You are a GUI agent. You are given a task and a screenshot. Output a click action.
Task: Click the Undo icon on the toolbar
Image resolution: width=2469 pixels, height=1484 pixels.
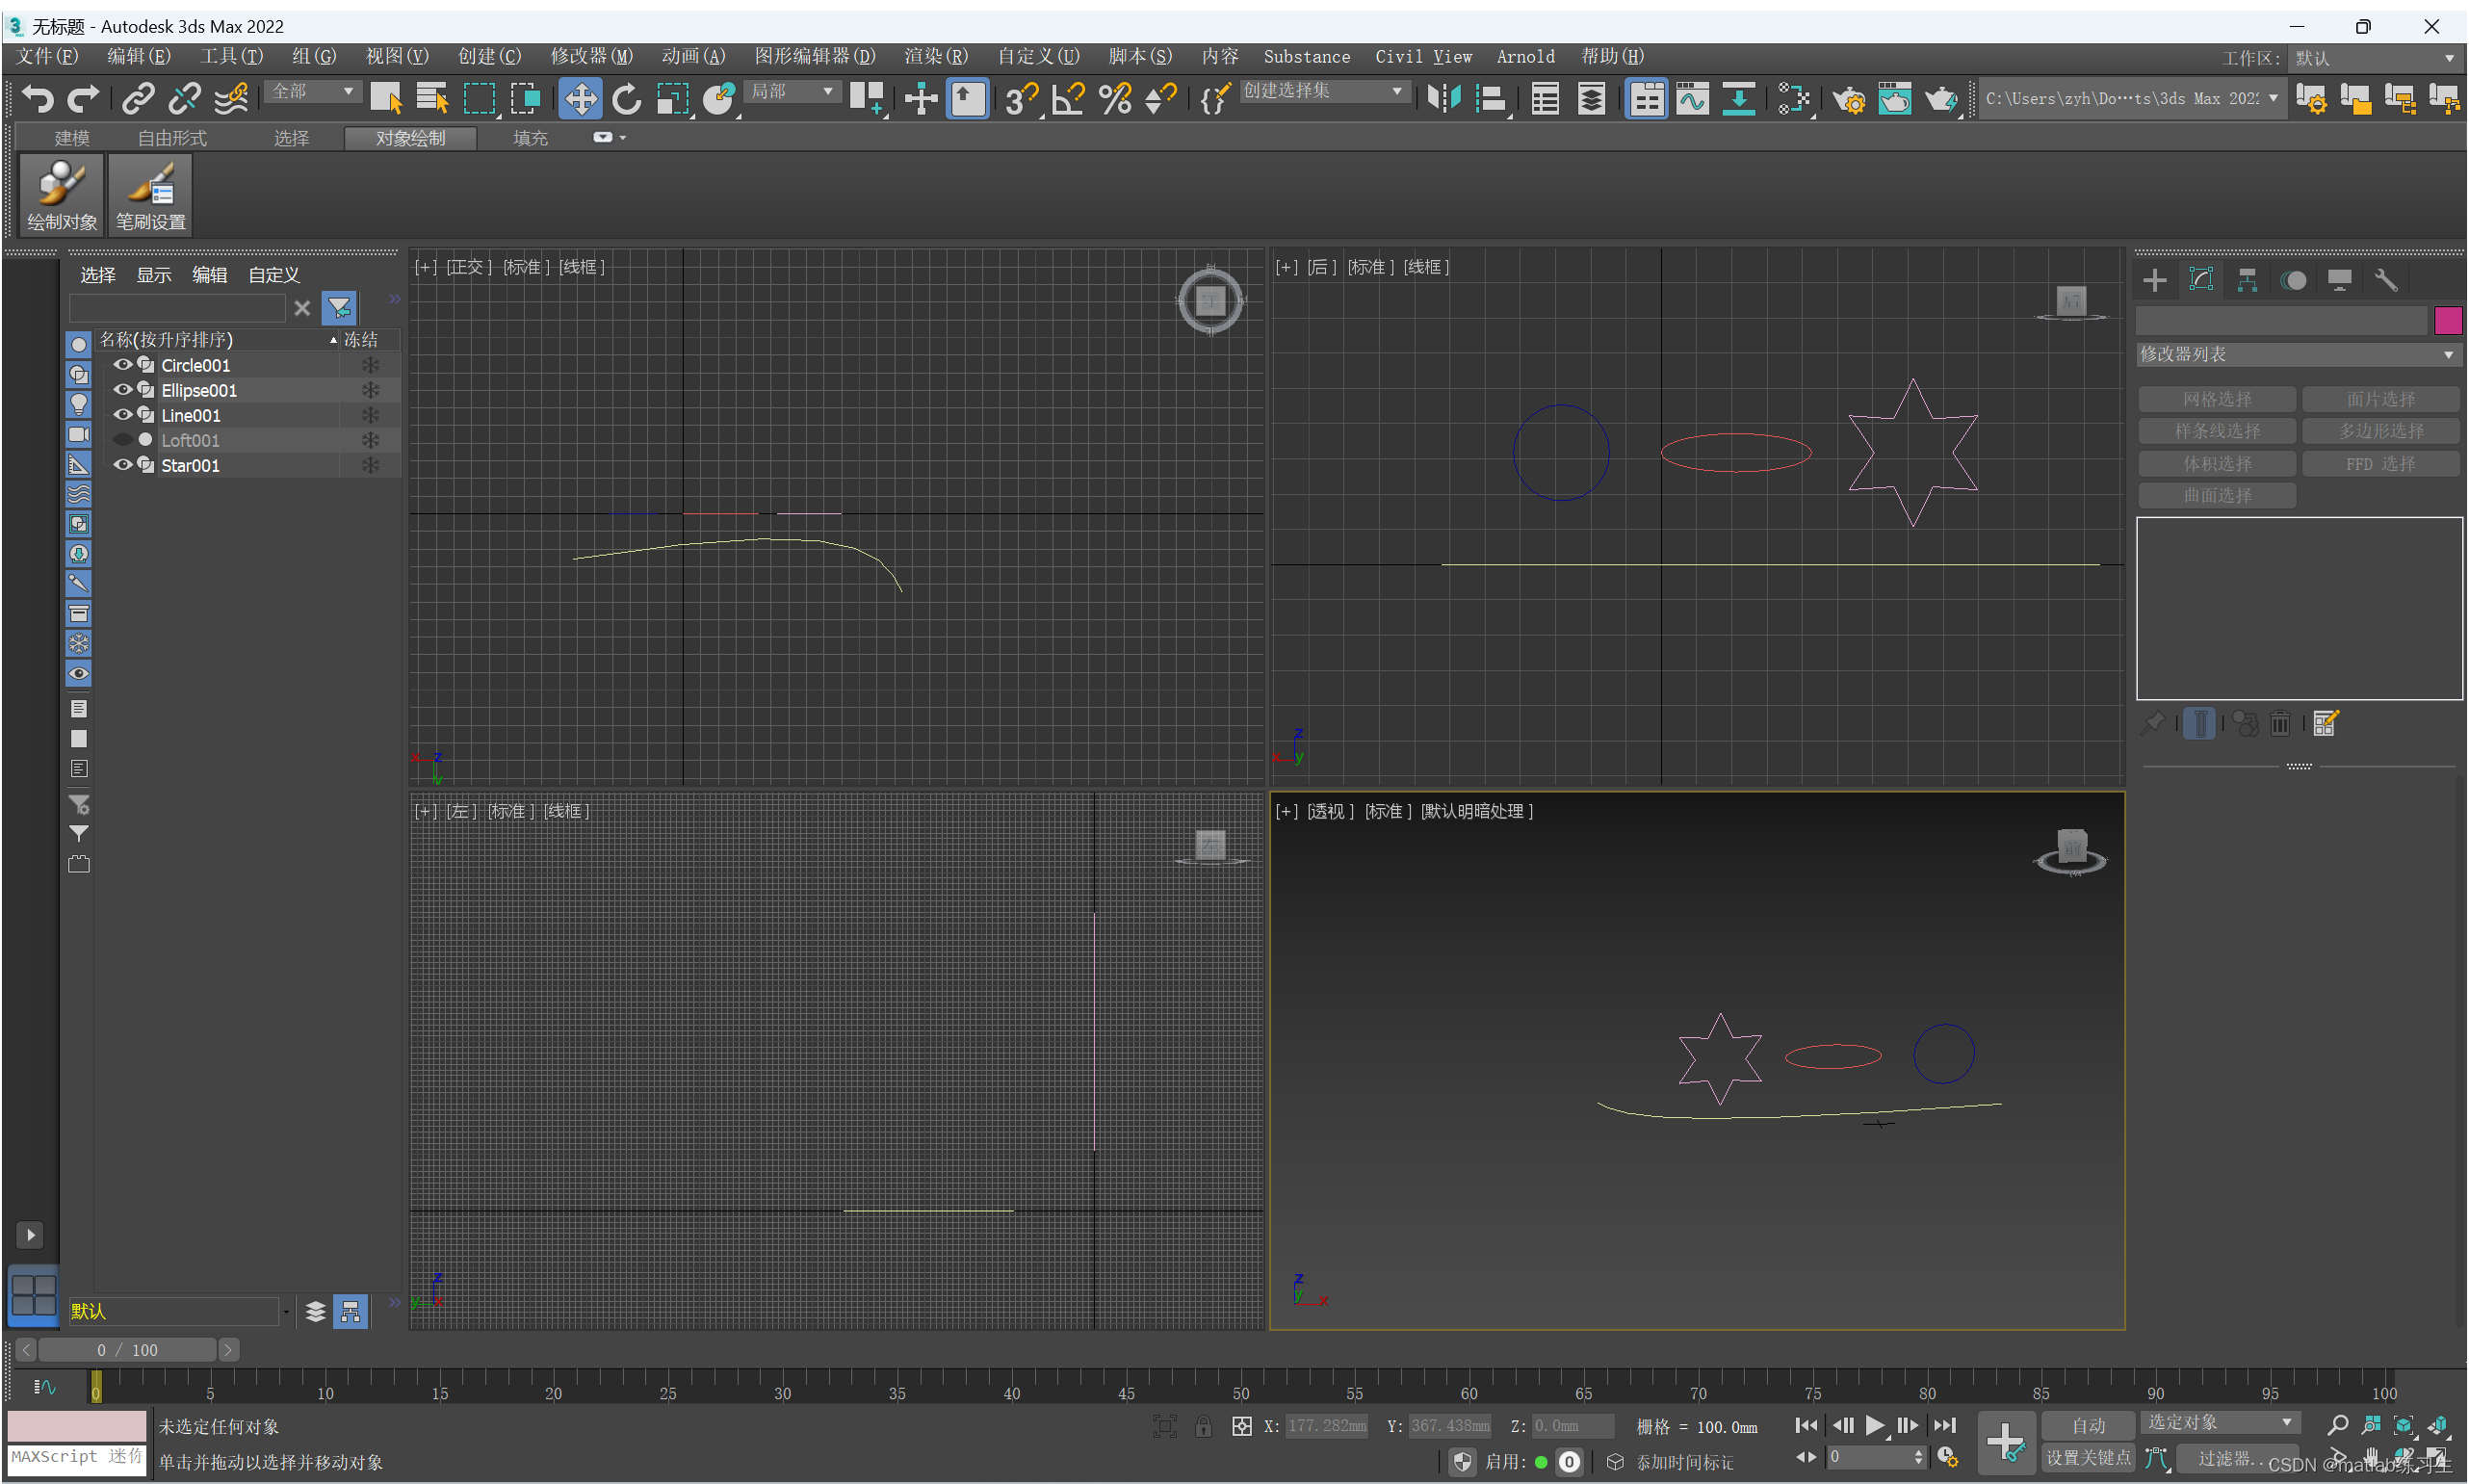click(37, 98)
